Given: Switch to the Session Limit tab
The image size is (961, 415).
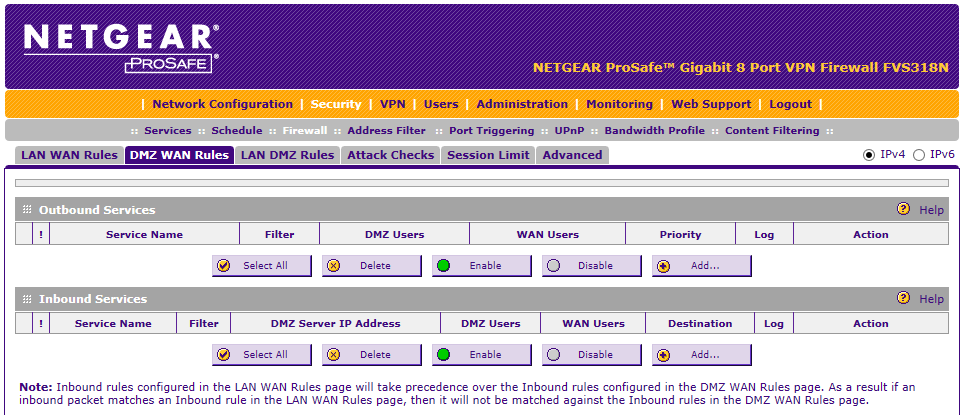Looking at the screenshot, I should click(x=488, y=155).
